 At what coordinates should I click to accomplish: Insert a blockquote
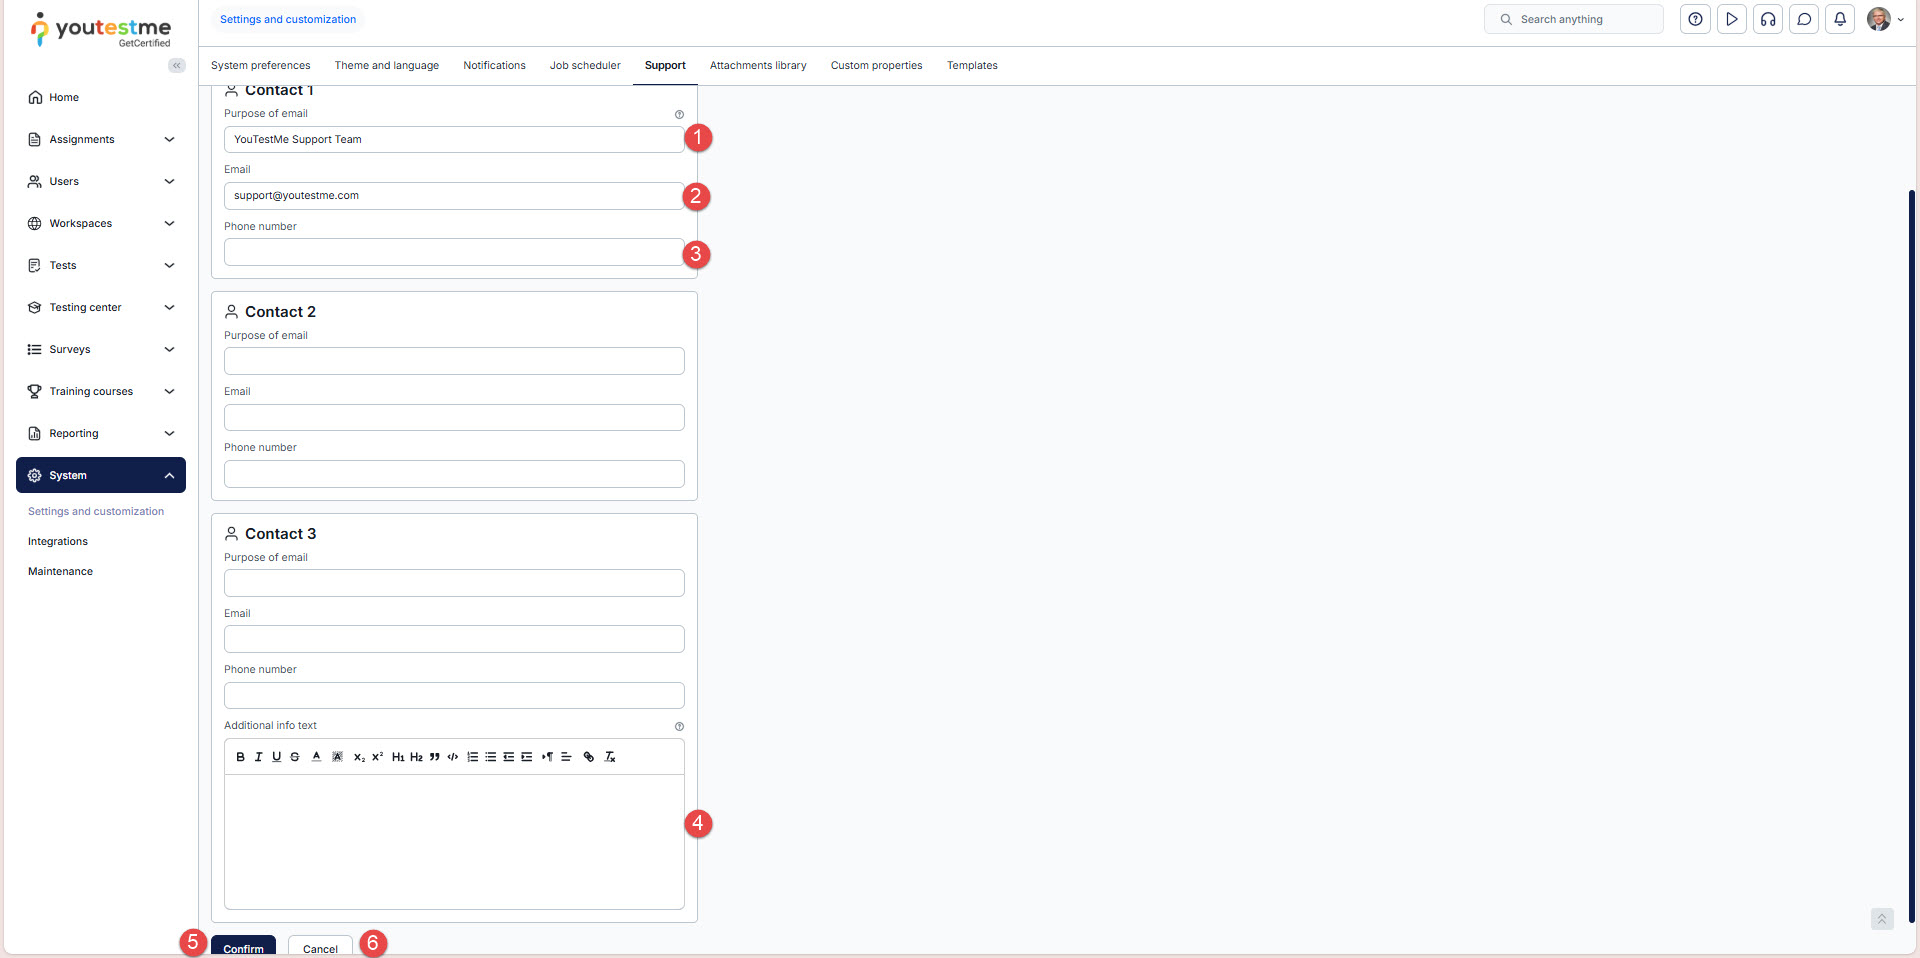(434, 757)
